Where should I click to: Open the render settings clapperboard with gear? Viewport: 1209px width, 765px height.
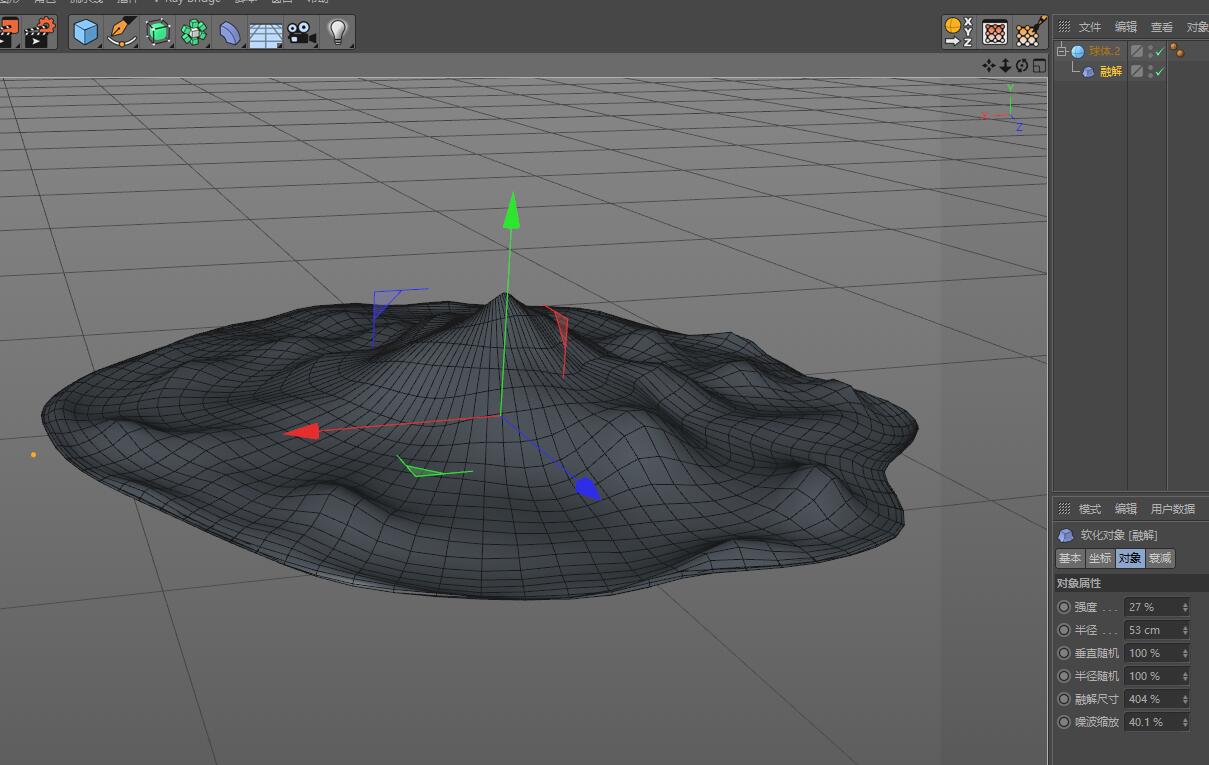41,32
